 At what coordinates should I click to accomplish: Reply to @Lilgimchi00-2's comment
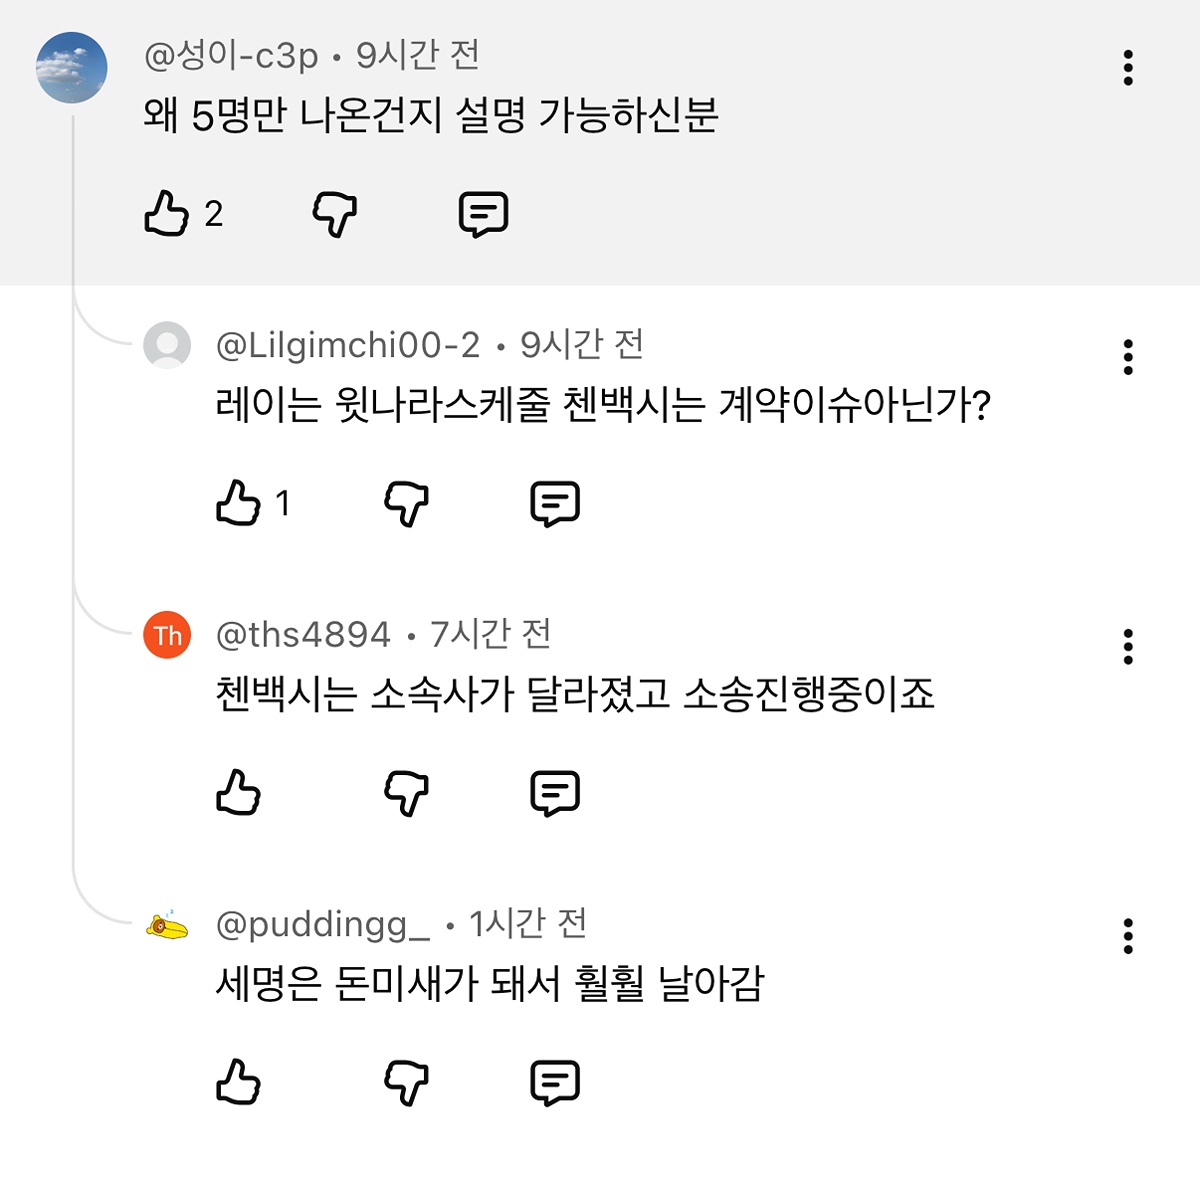[x=555, y=503]
